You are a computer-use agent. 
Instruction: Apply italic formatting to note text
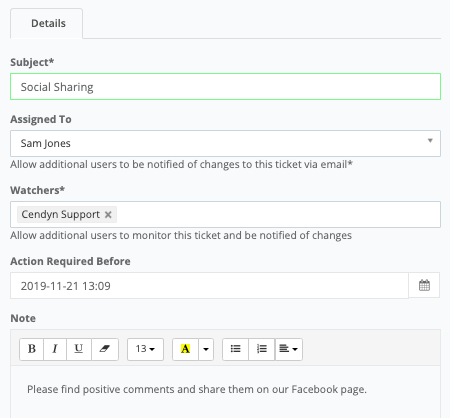pos(55,349)
